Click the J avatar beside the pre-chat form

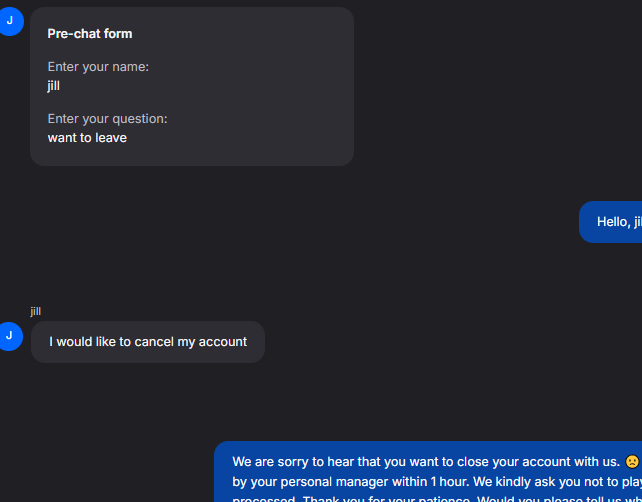coord(10,21)
